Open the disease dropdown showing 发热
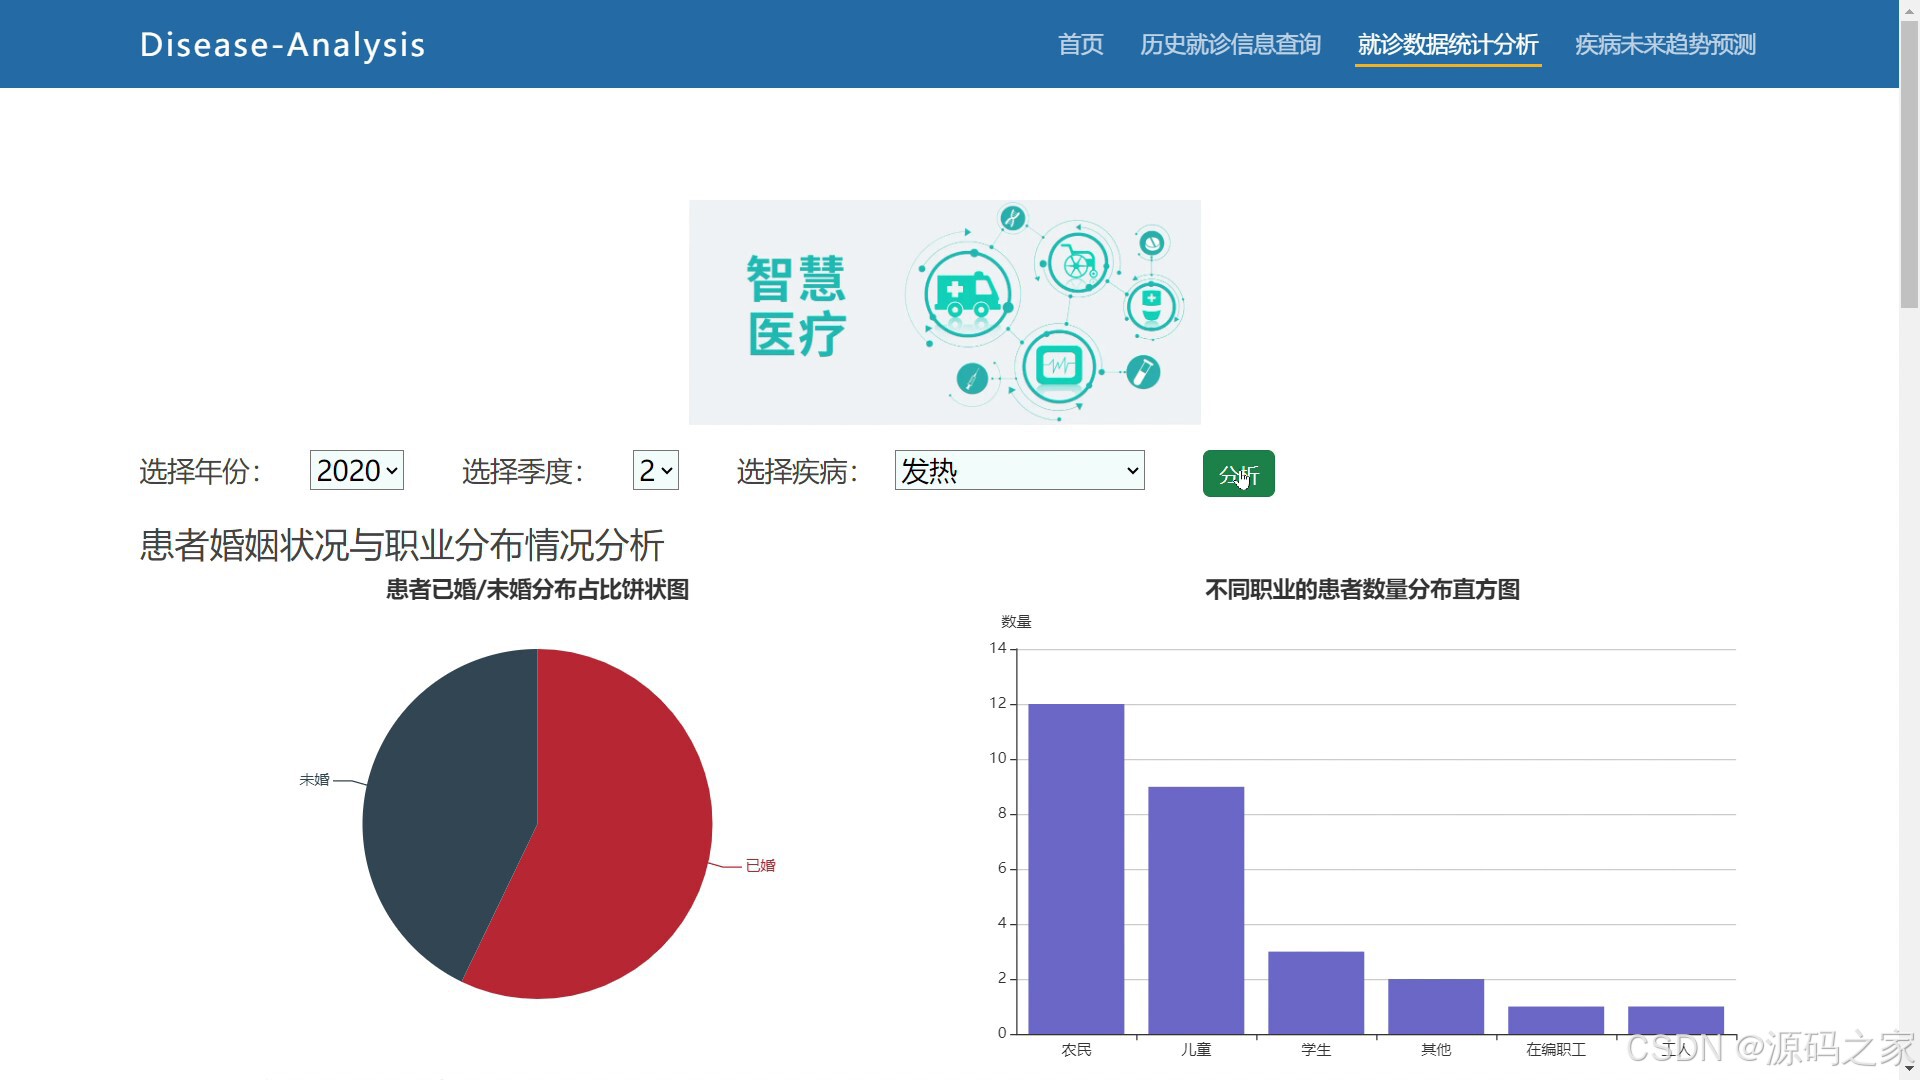This screenshot has height=1080, width=1920. pos(1019,470)
